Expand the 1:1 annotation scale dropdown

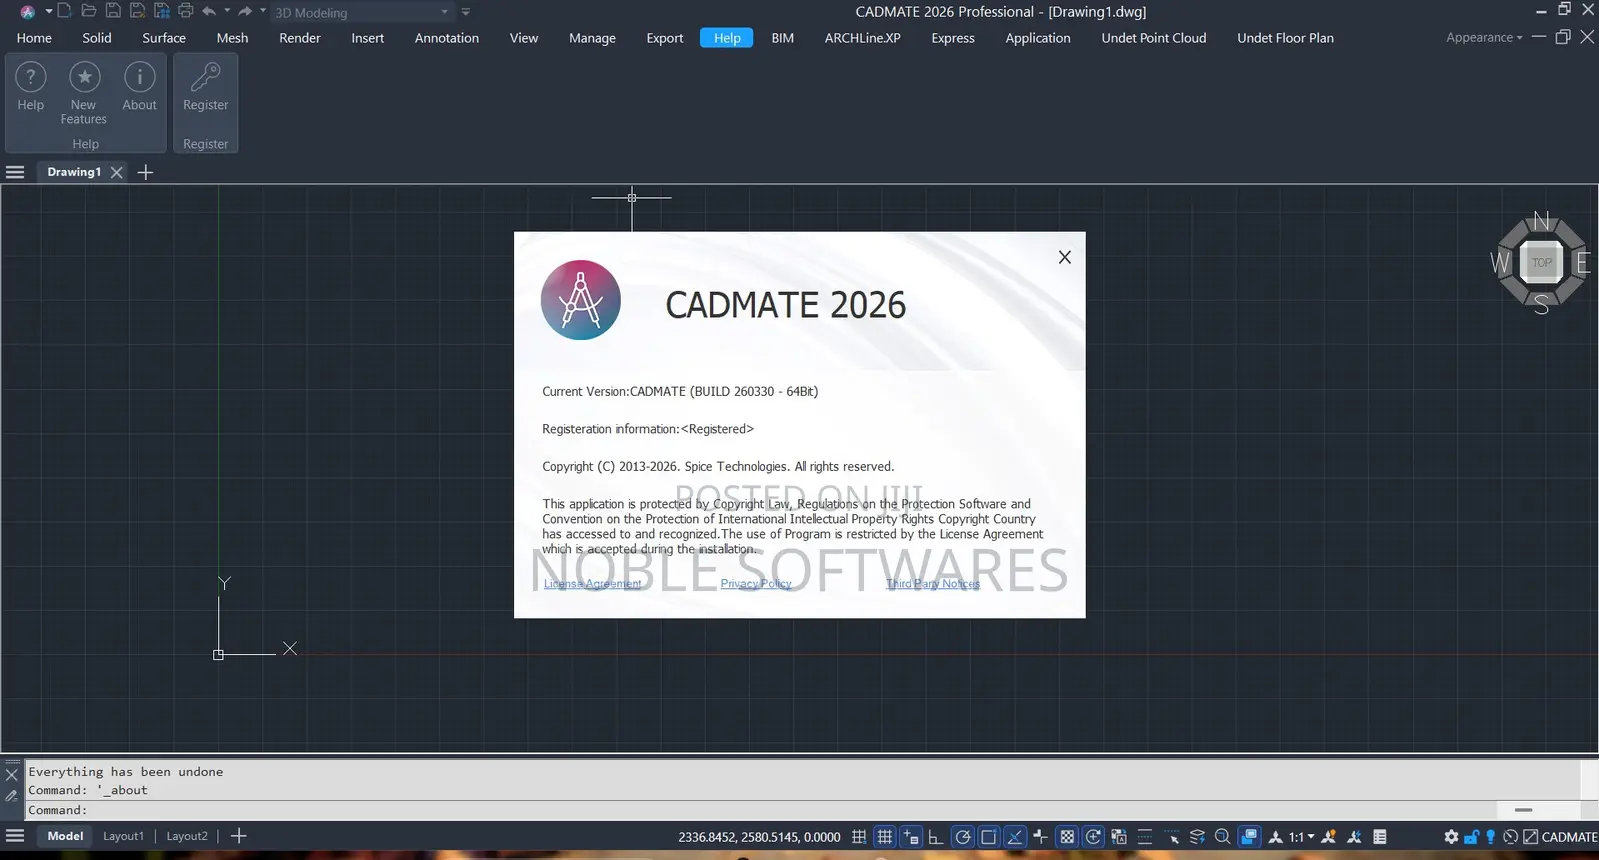1301,837
